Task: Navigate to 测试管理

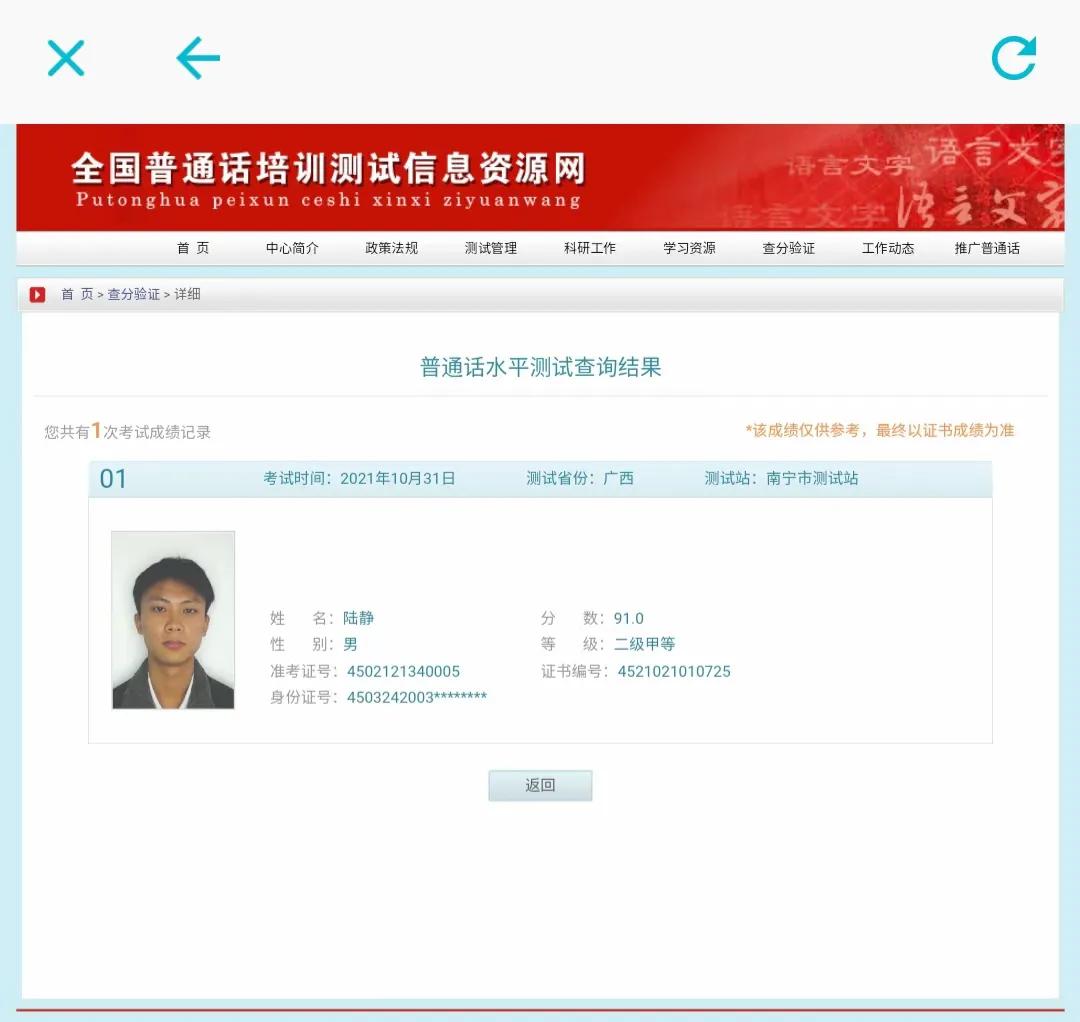Action: 490,249
